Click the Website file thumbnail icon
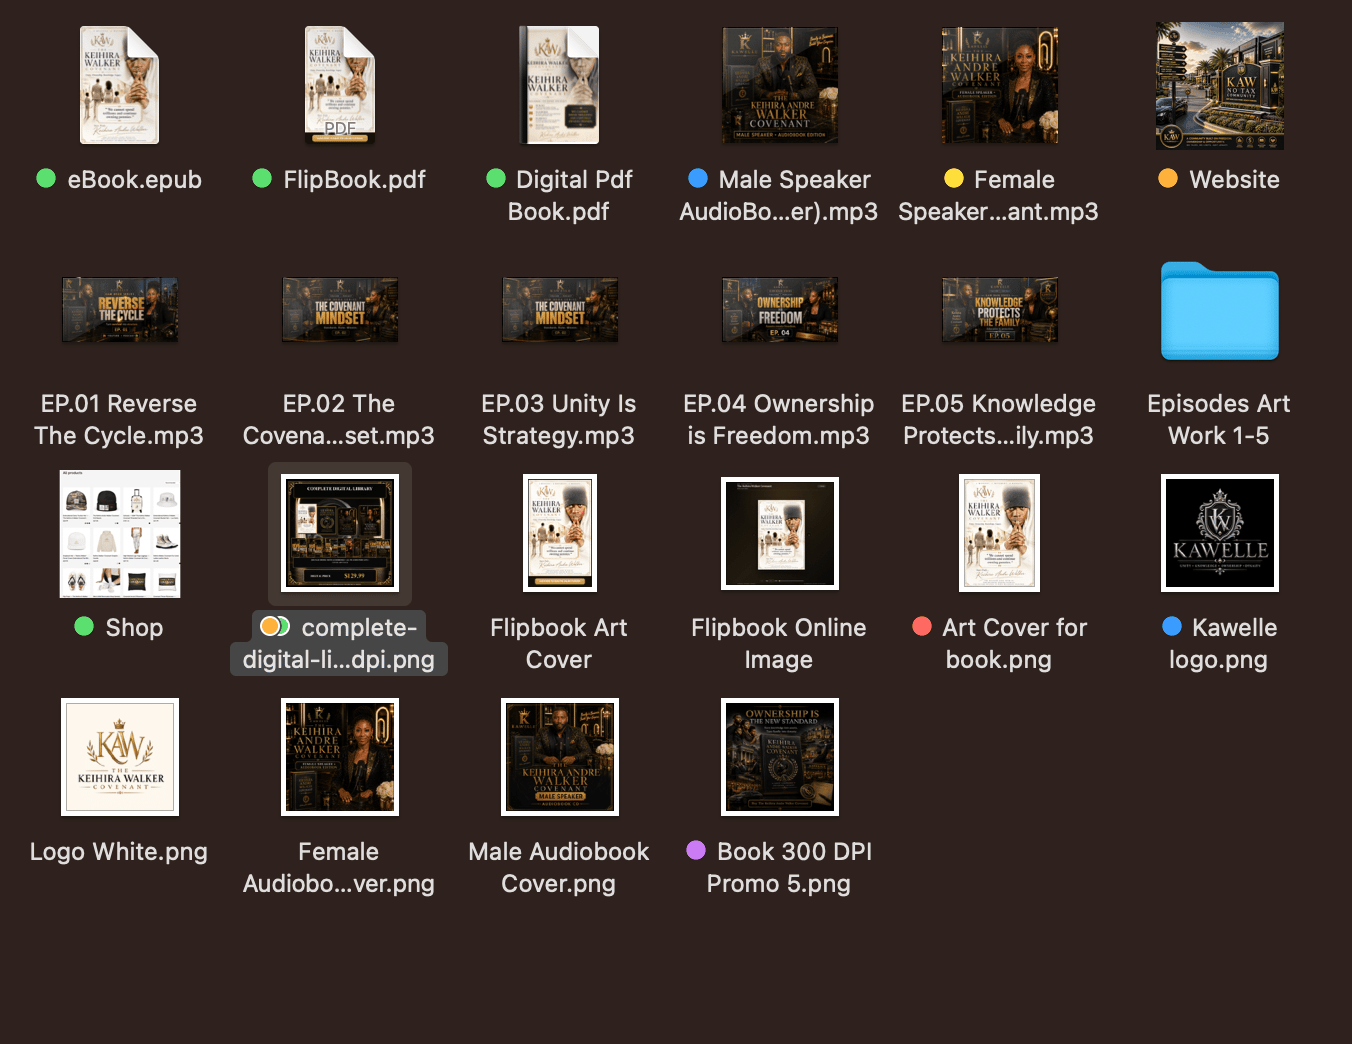 point(1220,85)
